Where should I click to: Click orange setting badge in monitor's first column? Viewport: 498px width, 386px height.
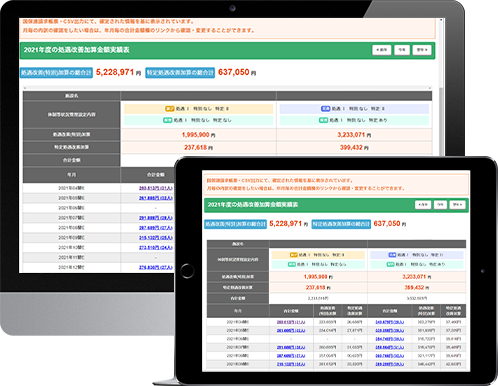[x=170, y=109]
